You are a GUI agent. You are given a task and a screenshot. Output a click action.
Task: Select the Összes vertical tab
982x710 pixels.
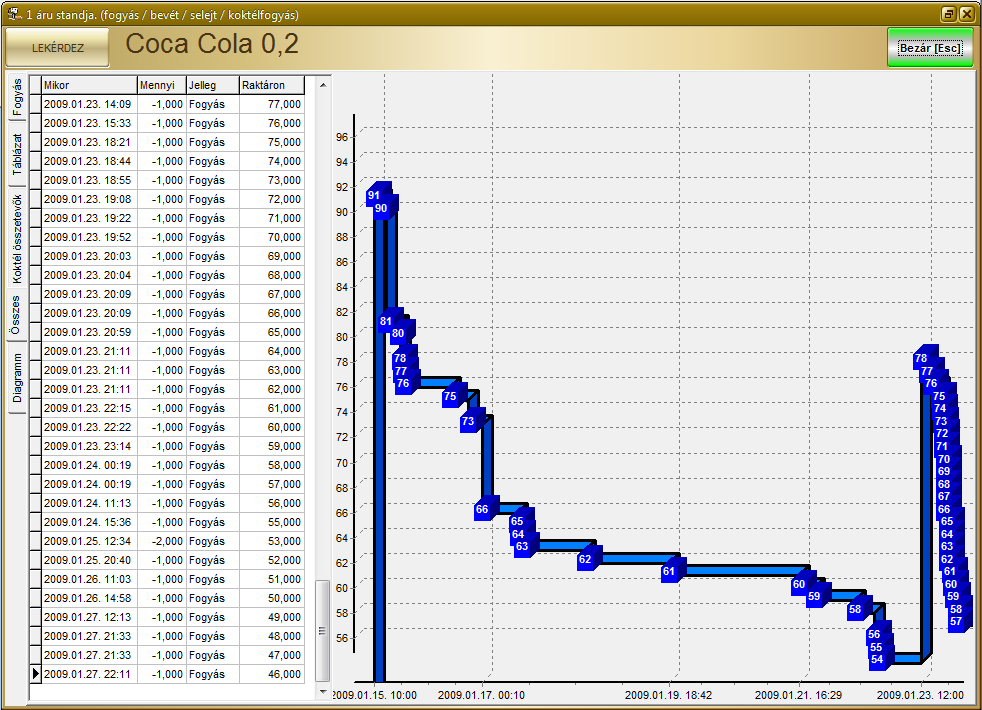point(16,314)
